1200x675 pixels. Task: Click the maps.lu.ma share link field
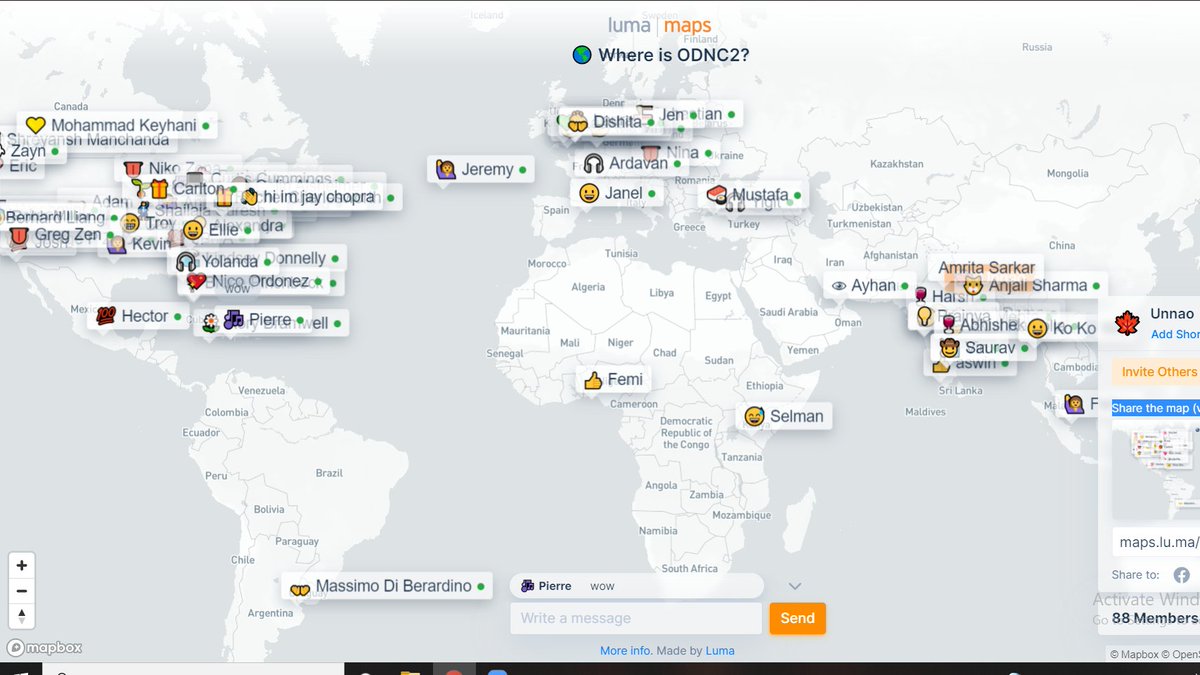pyautogui.click(x=1158, y=542)
